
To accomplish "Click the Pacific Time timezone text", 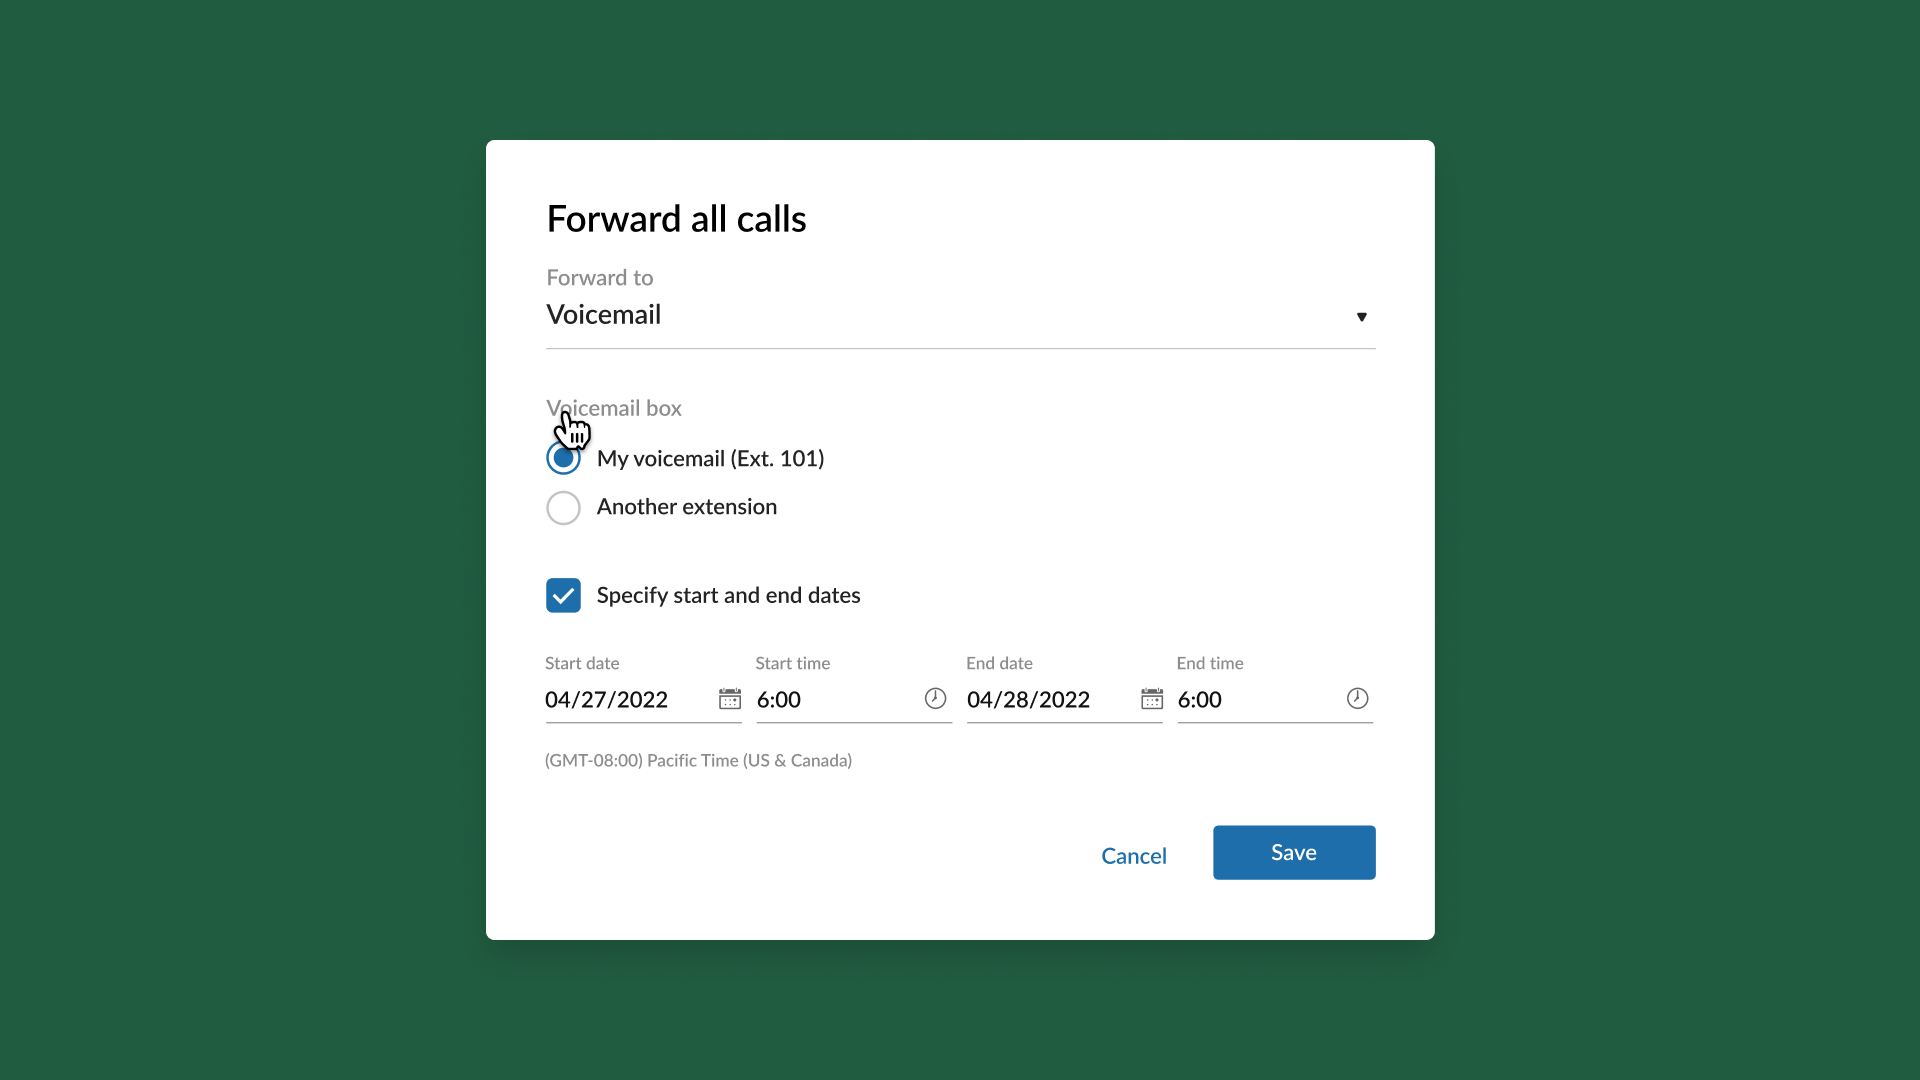I will pyautogui.click(x=698, y=761).
